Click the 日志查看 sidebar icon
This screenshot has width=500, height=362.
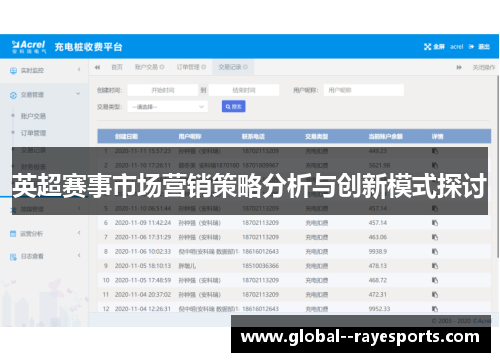click(x=13, y=257)
